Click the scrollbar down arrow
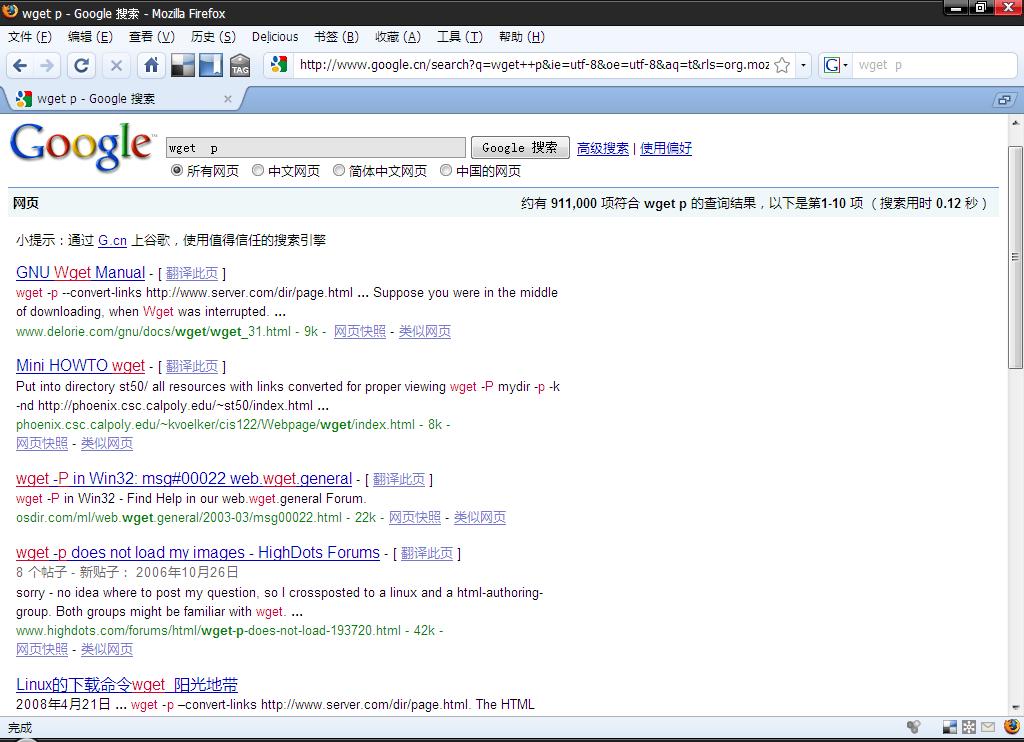Screen dimensions: 1024x742 coord(1015,707)
